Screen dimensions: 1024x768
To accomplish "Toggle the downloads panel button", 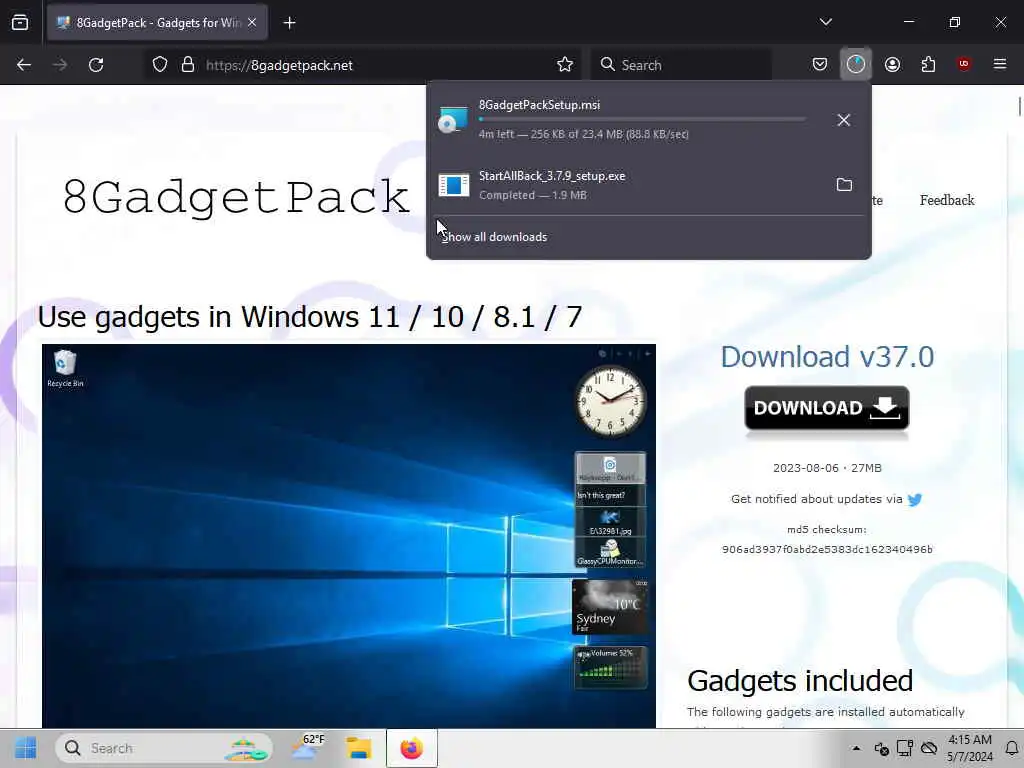I will pos(856,64).
